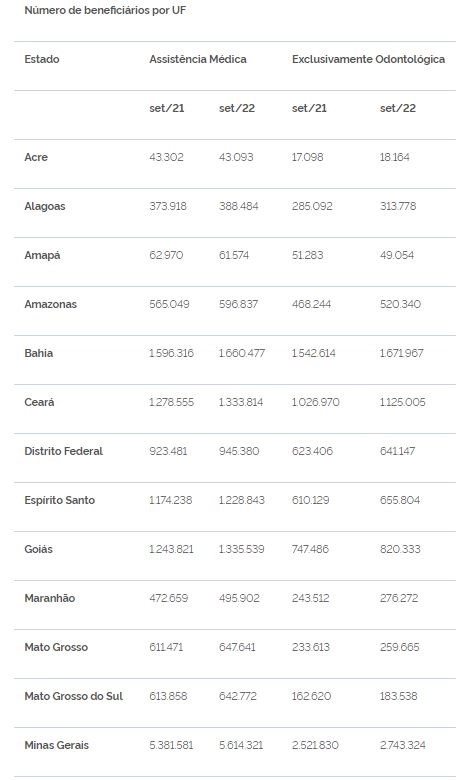Select the Amapá row label

point(42,255)
